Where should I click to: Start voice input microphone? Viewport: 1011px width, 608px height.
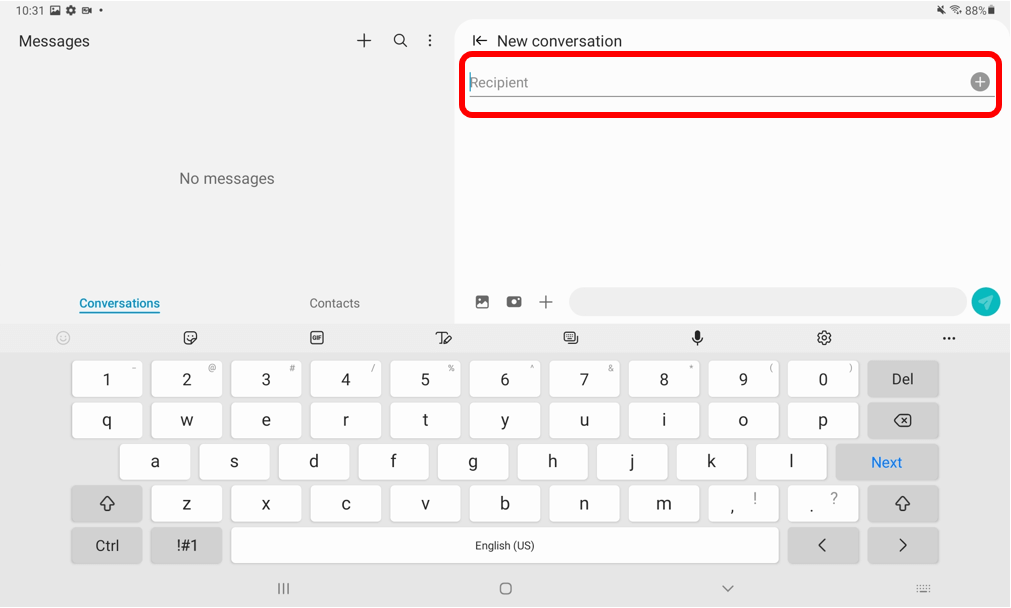pyautogui.click(x=697, y=338)
